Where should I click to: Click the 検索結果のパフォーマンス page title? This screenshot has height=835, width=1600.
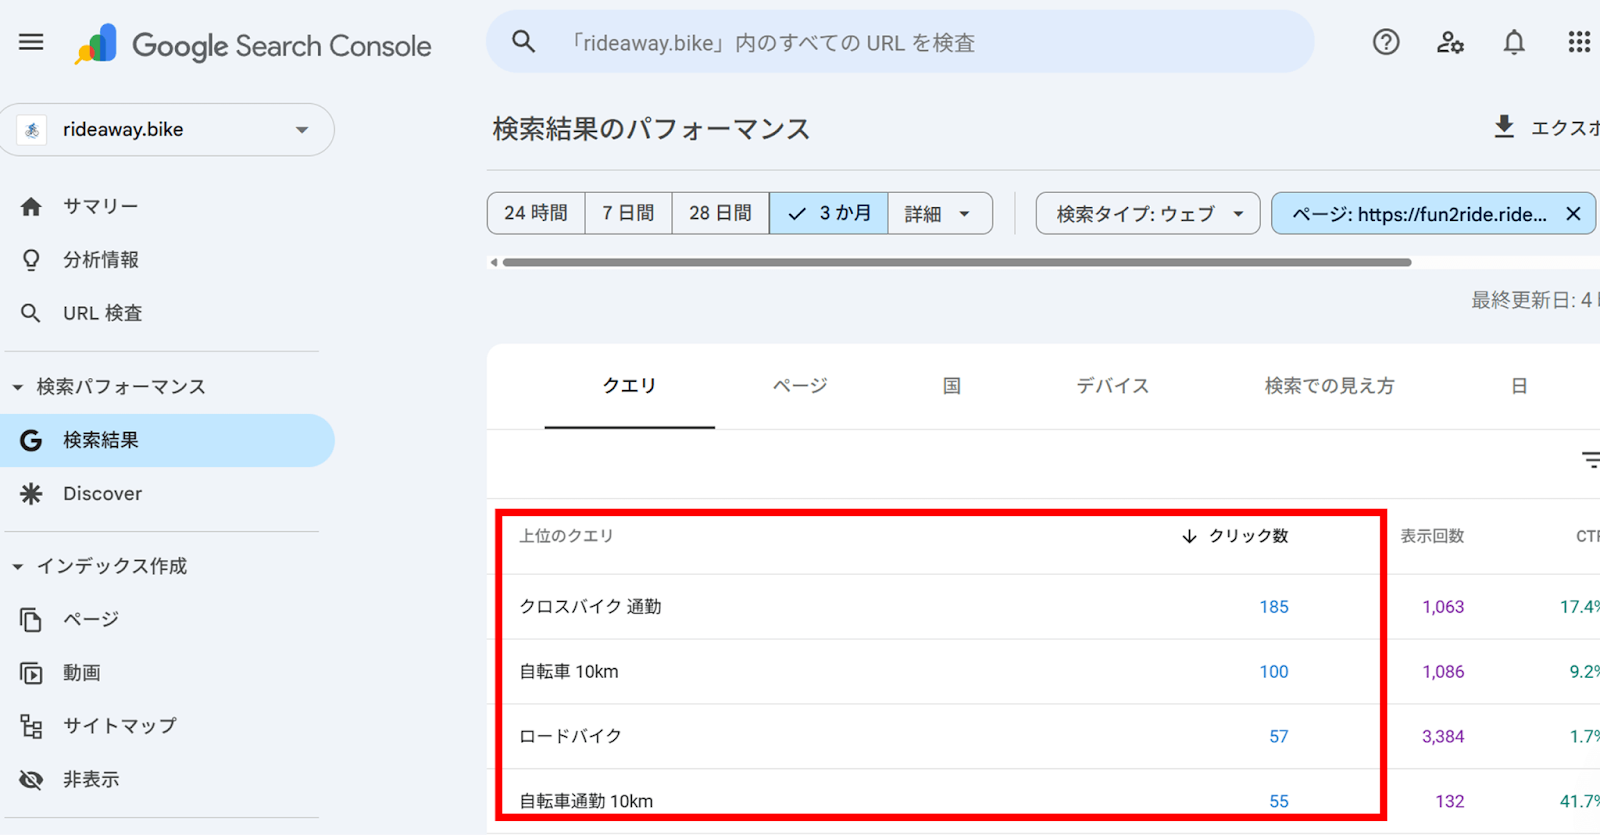point(651,129)
